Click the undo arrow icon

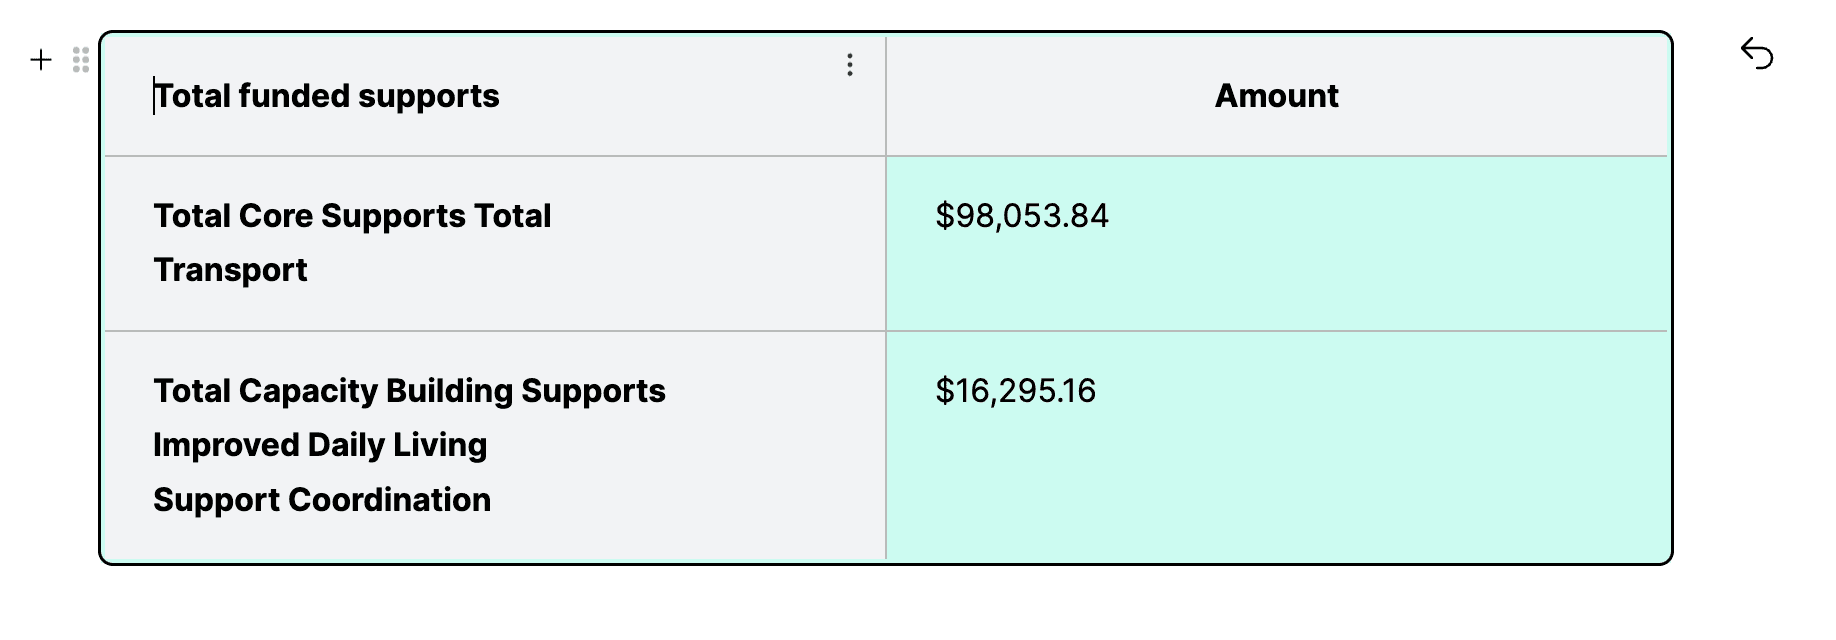(x=1756, y=53)
